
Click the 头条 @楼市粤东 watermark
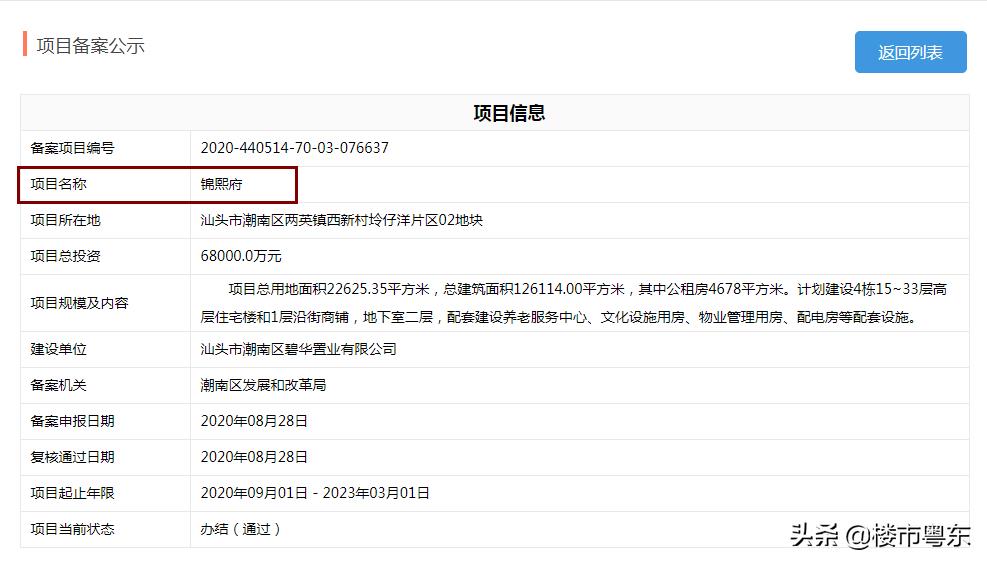coord(880,536)
